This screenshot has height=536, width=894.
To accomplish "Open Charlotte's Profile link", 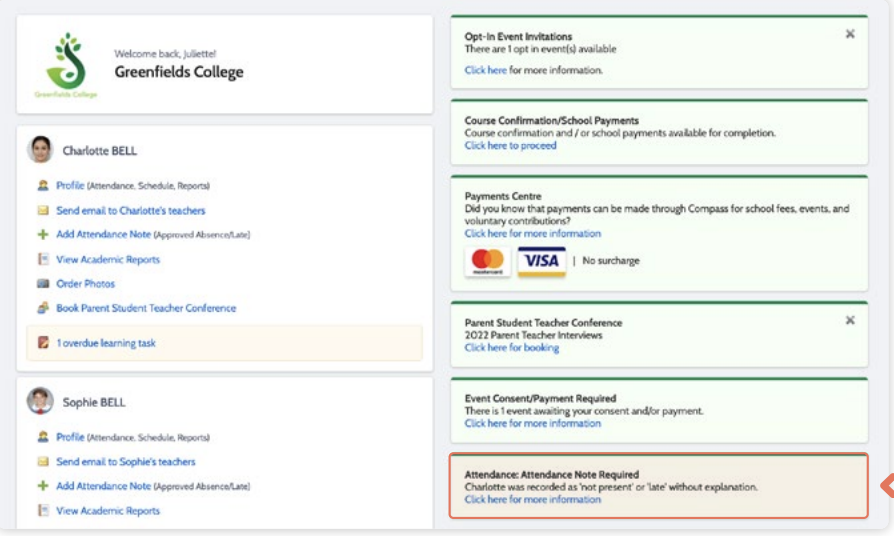I will [70, 185].
